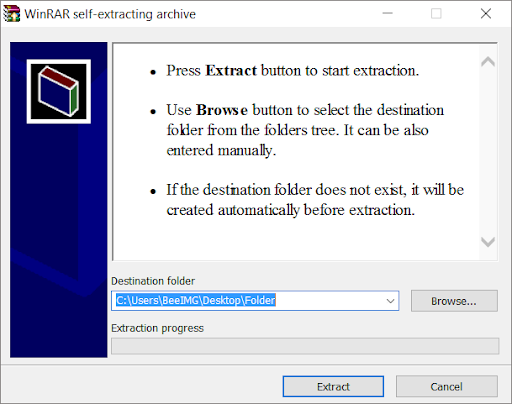
Task: Expand the Destination folder dropdown arrow
Action: [390, 301]
